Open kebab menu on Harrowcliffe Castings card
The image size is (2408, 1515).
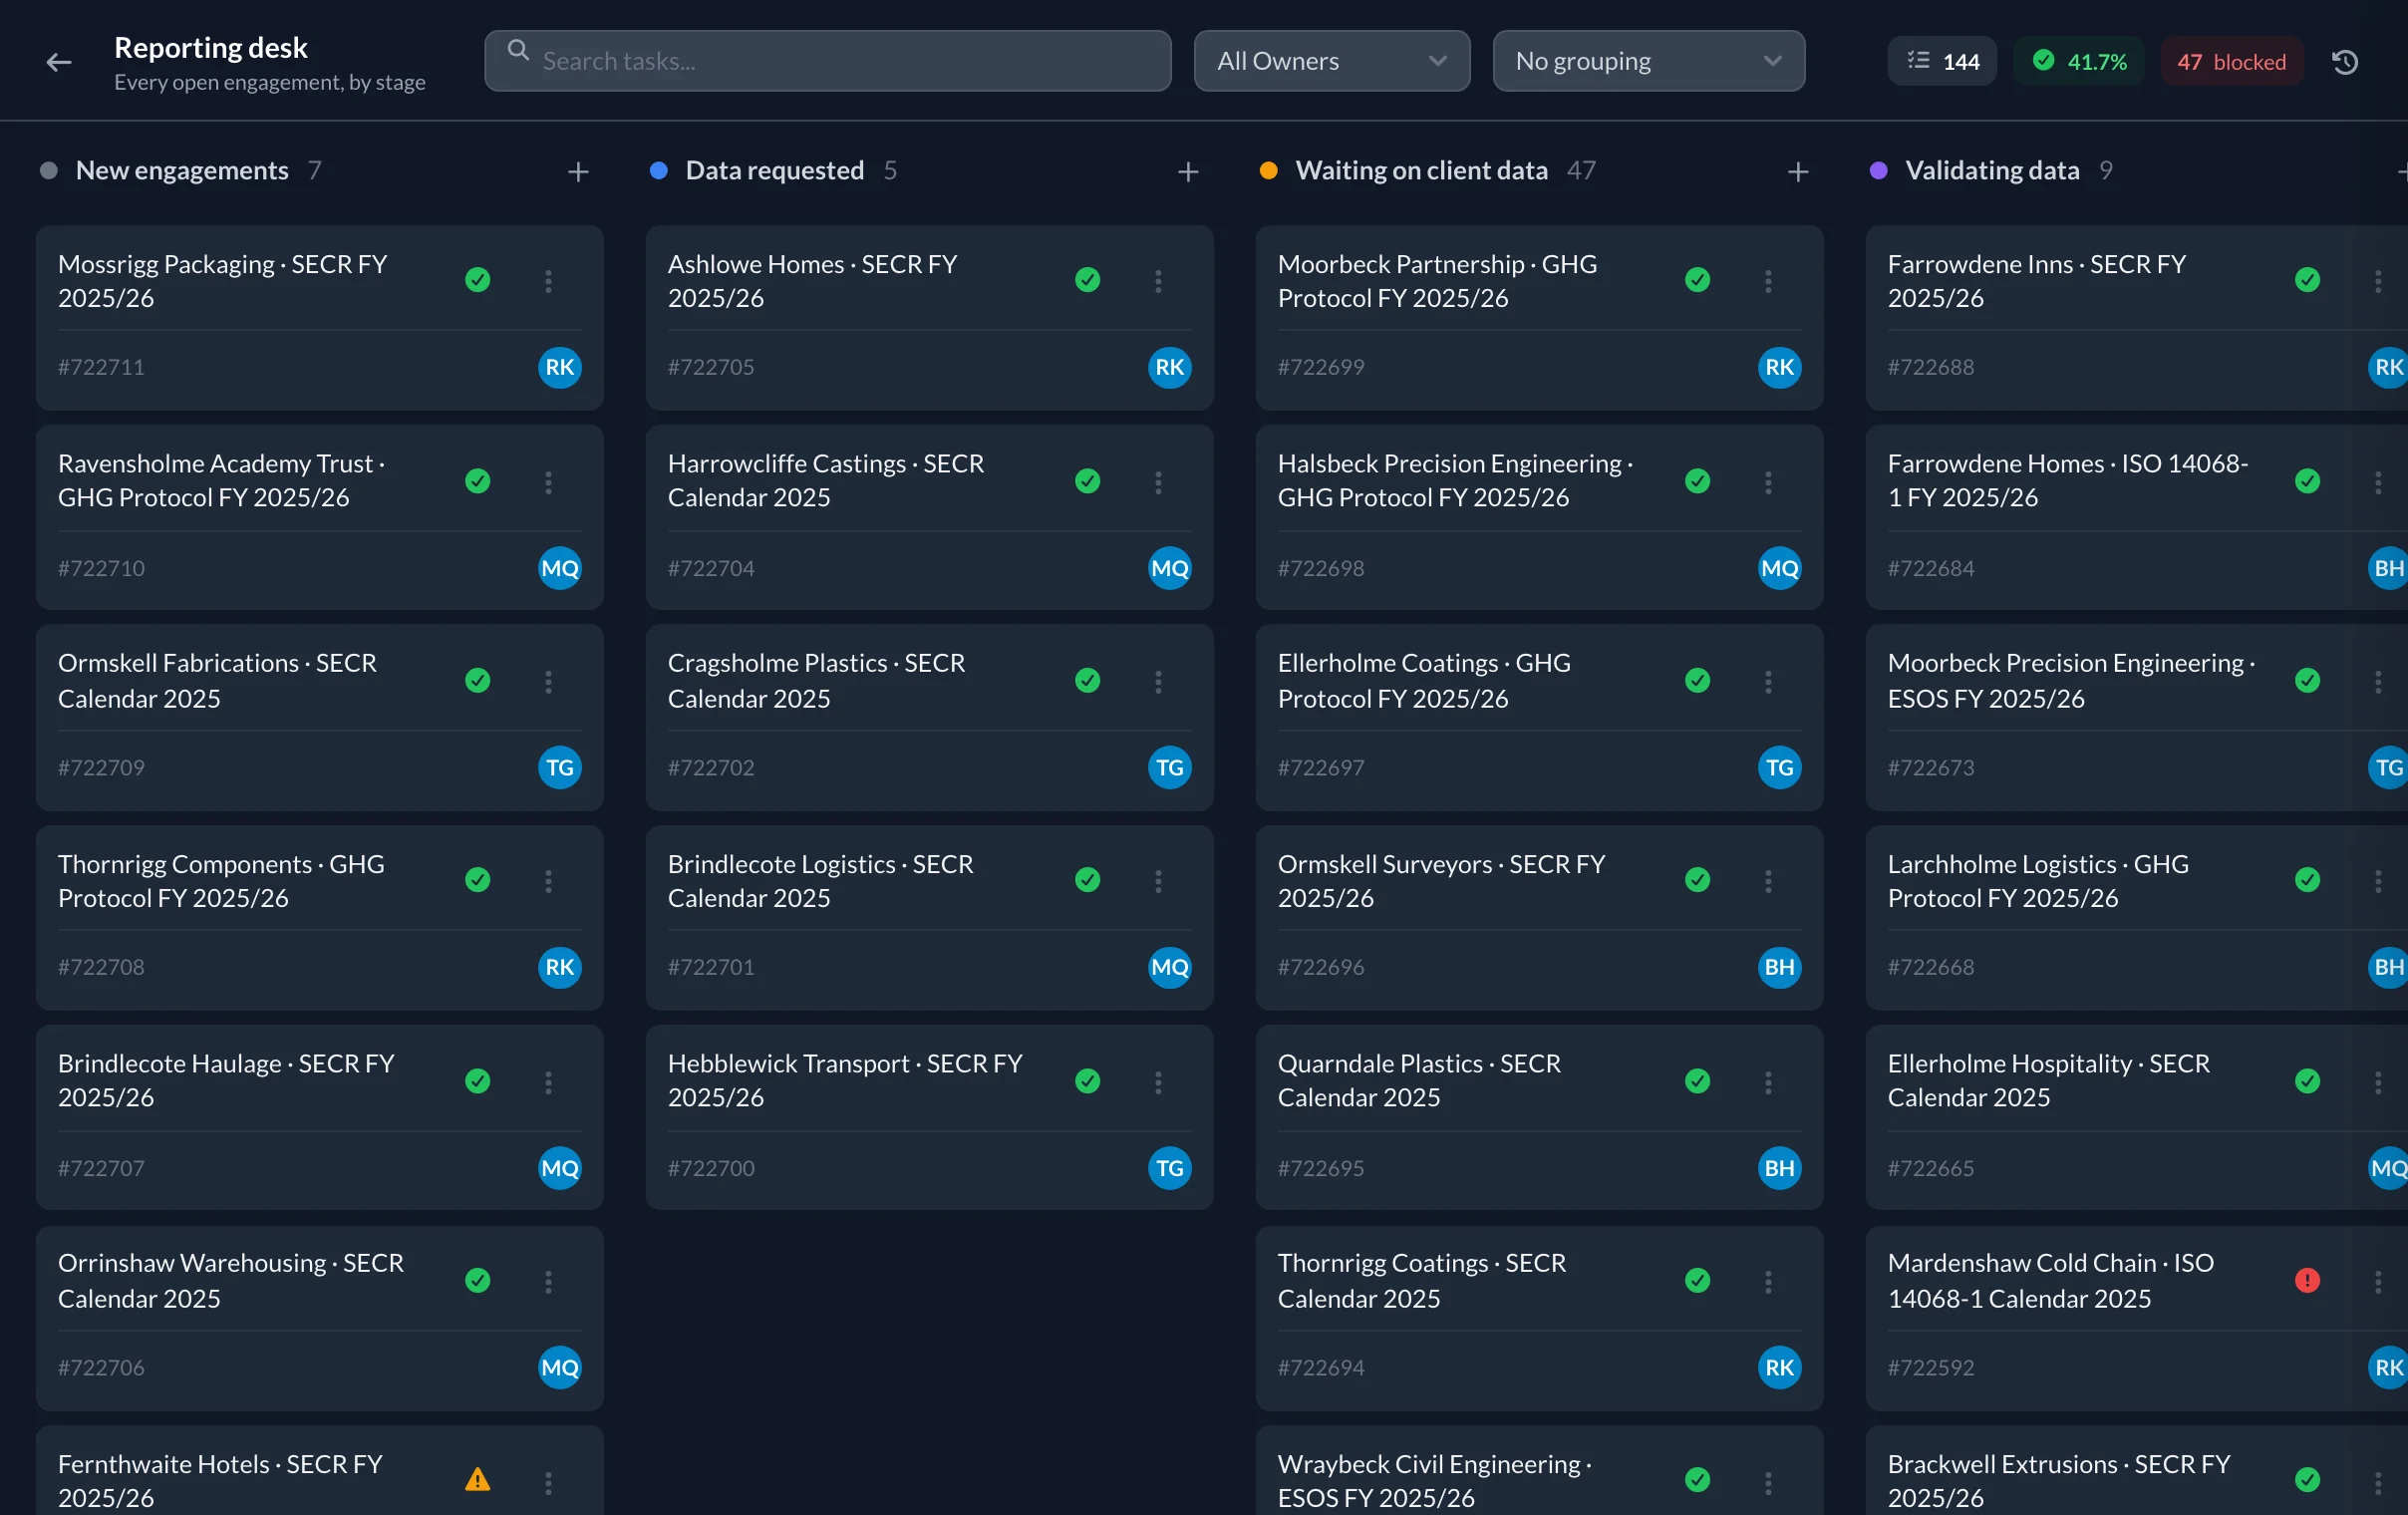1158,482
